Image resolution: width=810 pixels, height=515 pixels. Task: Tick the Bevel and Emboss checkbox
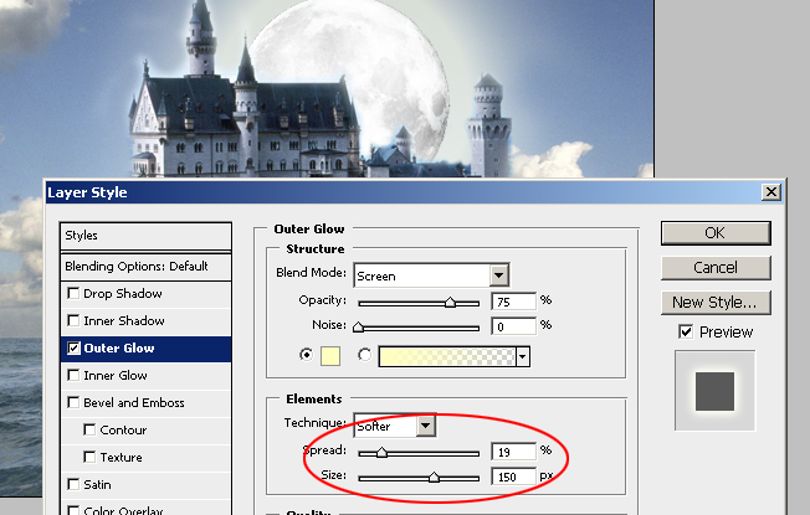73,402
